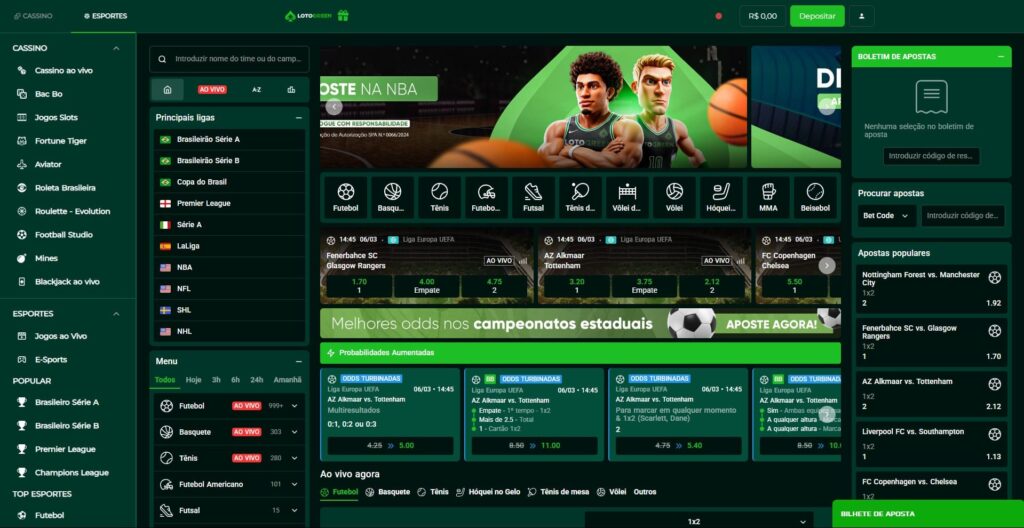
Task: Select the Hoje time filter tab
Action: [193, 380]
